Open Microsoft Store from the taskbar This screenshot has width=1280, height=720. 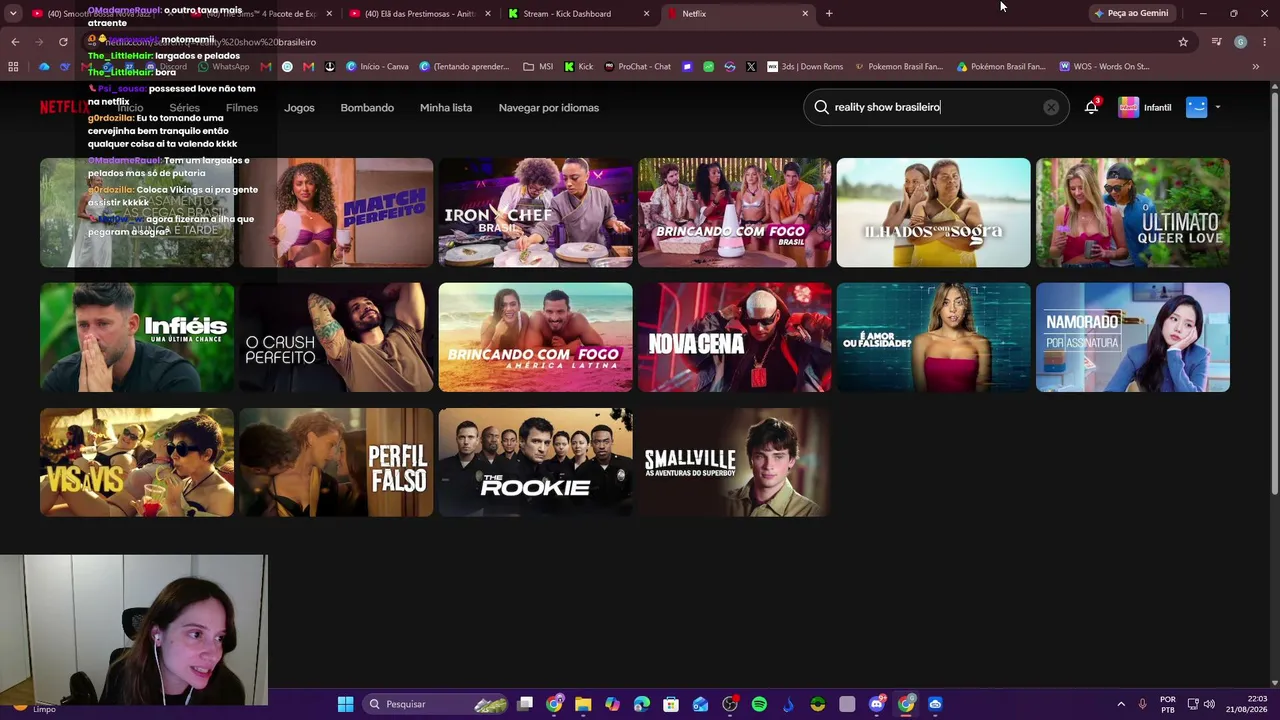point(671,704)
